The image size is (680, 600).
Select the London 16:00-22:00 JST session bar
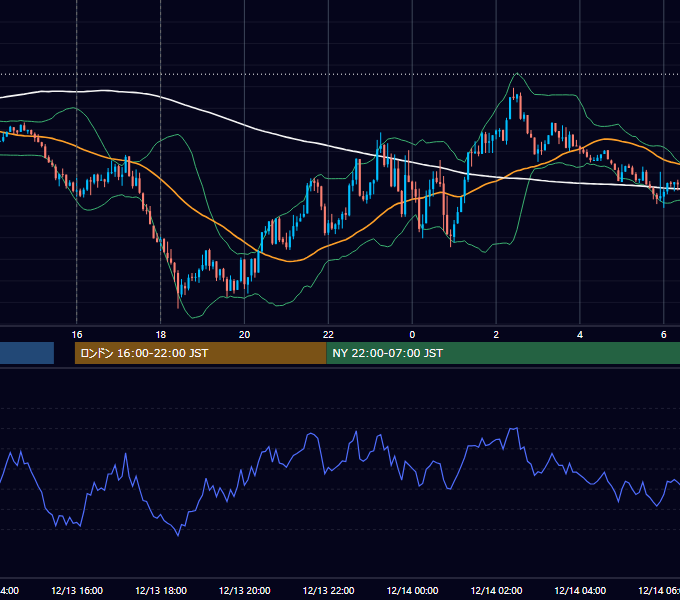200,353
